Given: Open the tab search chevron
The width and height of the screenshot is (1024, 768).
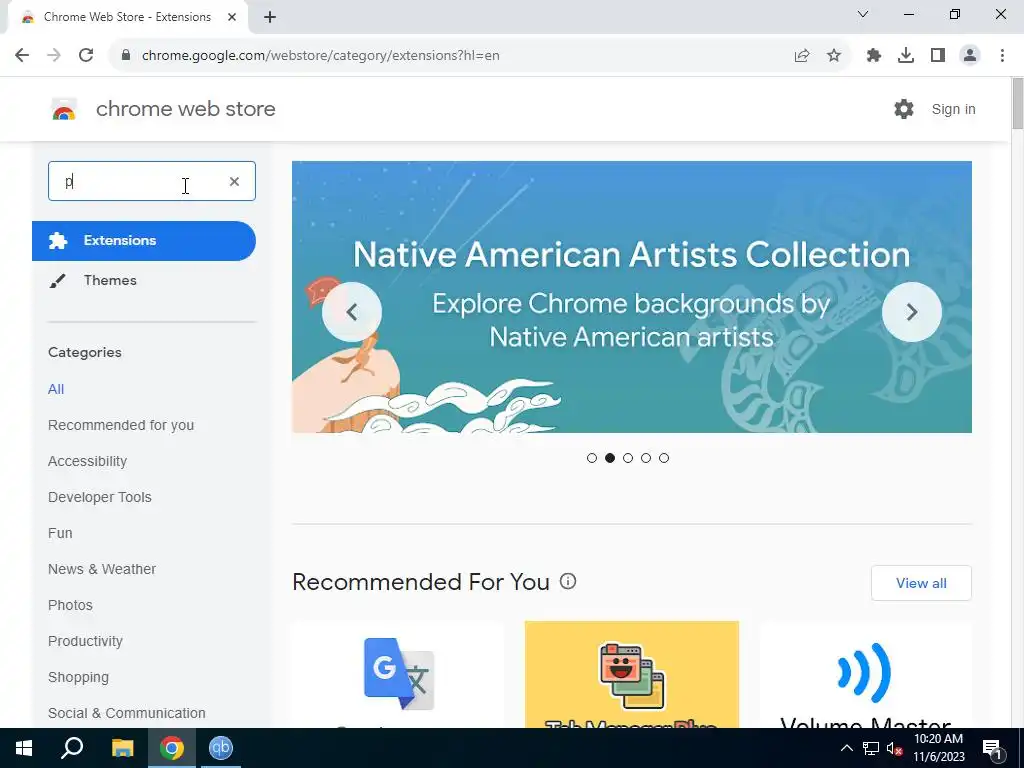Looking at the screenshot, I should pyautogui.click(x=863, y=14).
